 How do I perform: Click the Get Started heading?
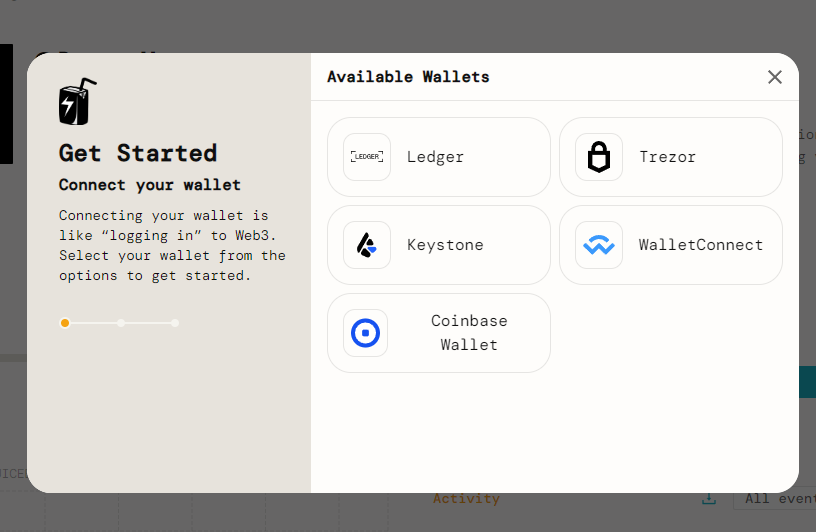[x=138, y=153]
